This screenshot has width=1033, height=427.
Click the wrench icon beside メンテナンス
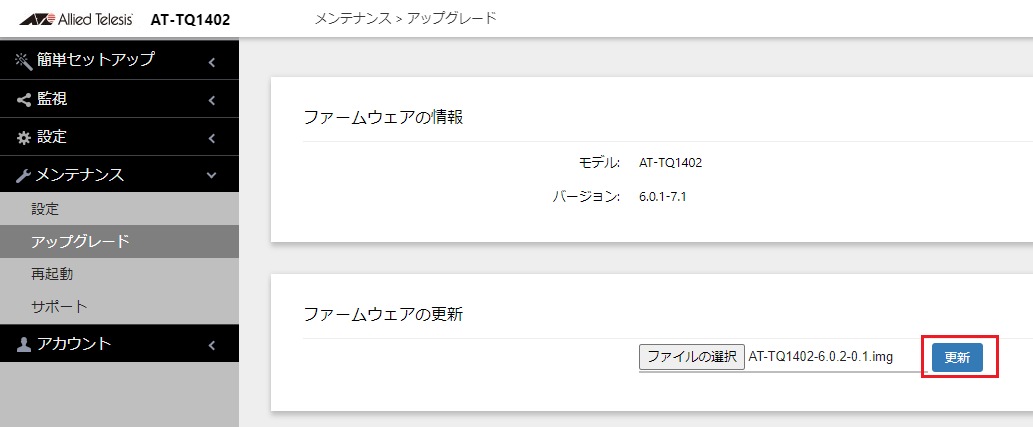click(24, 175)
